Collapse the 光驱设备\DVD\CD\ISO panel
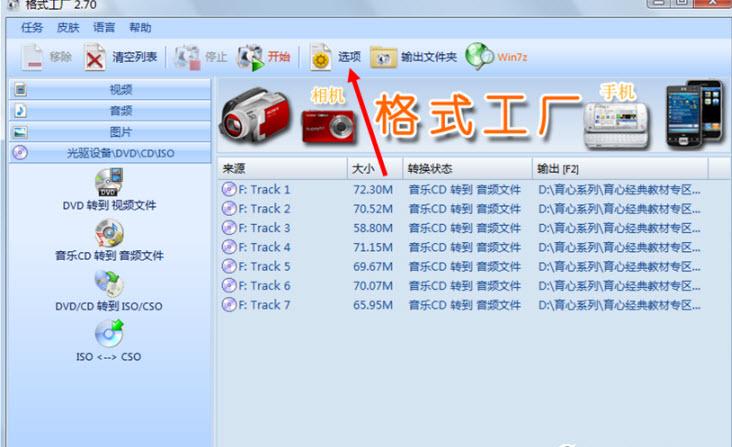 point(110,153)
